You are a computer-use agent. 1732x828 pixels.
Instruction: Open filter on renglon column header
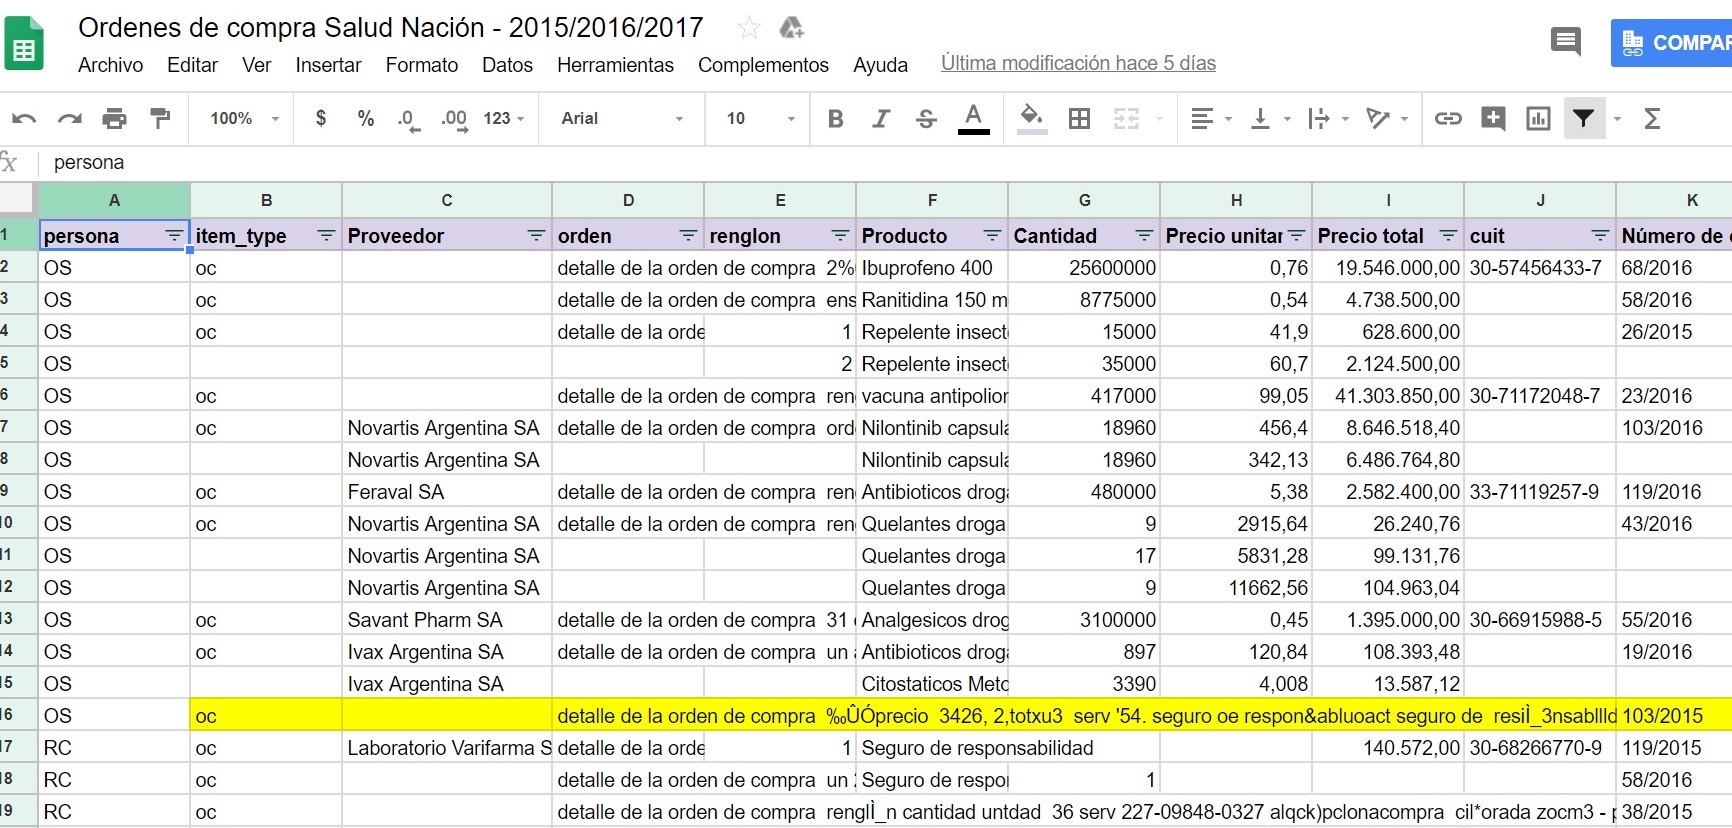840,236
